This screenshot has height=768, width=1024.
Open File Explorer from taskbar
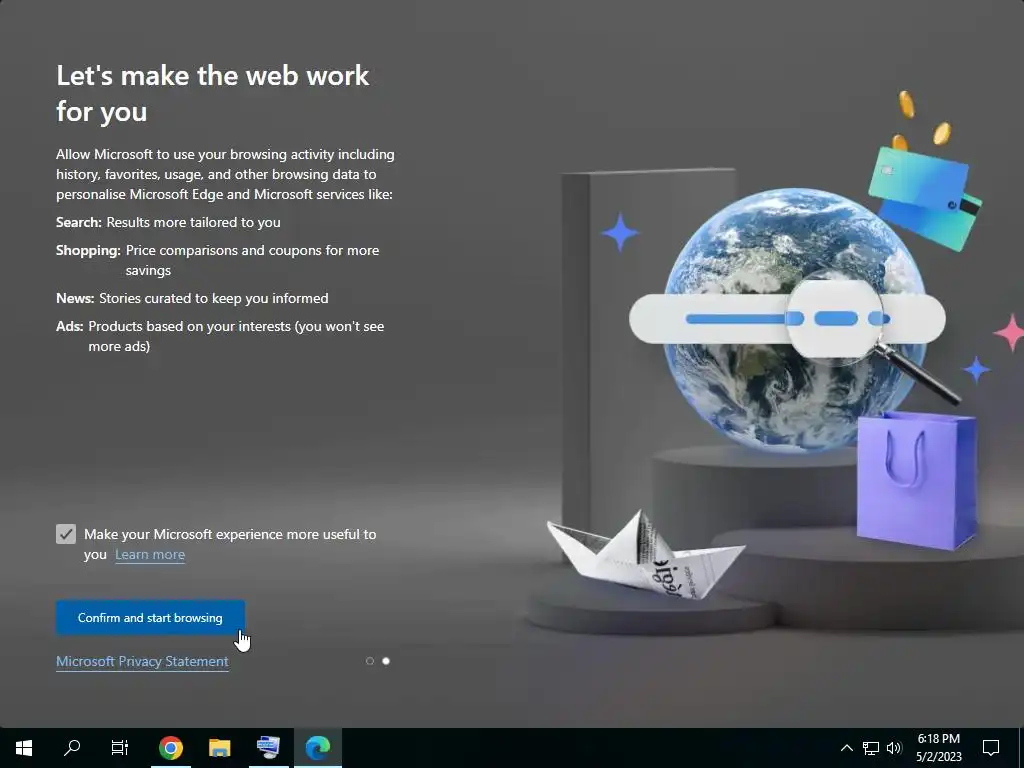point(219,748)
